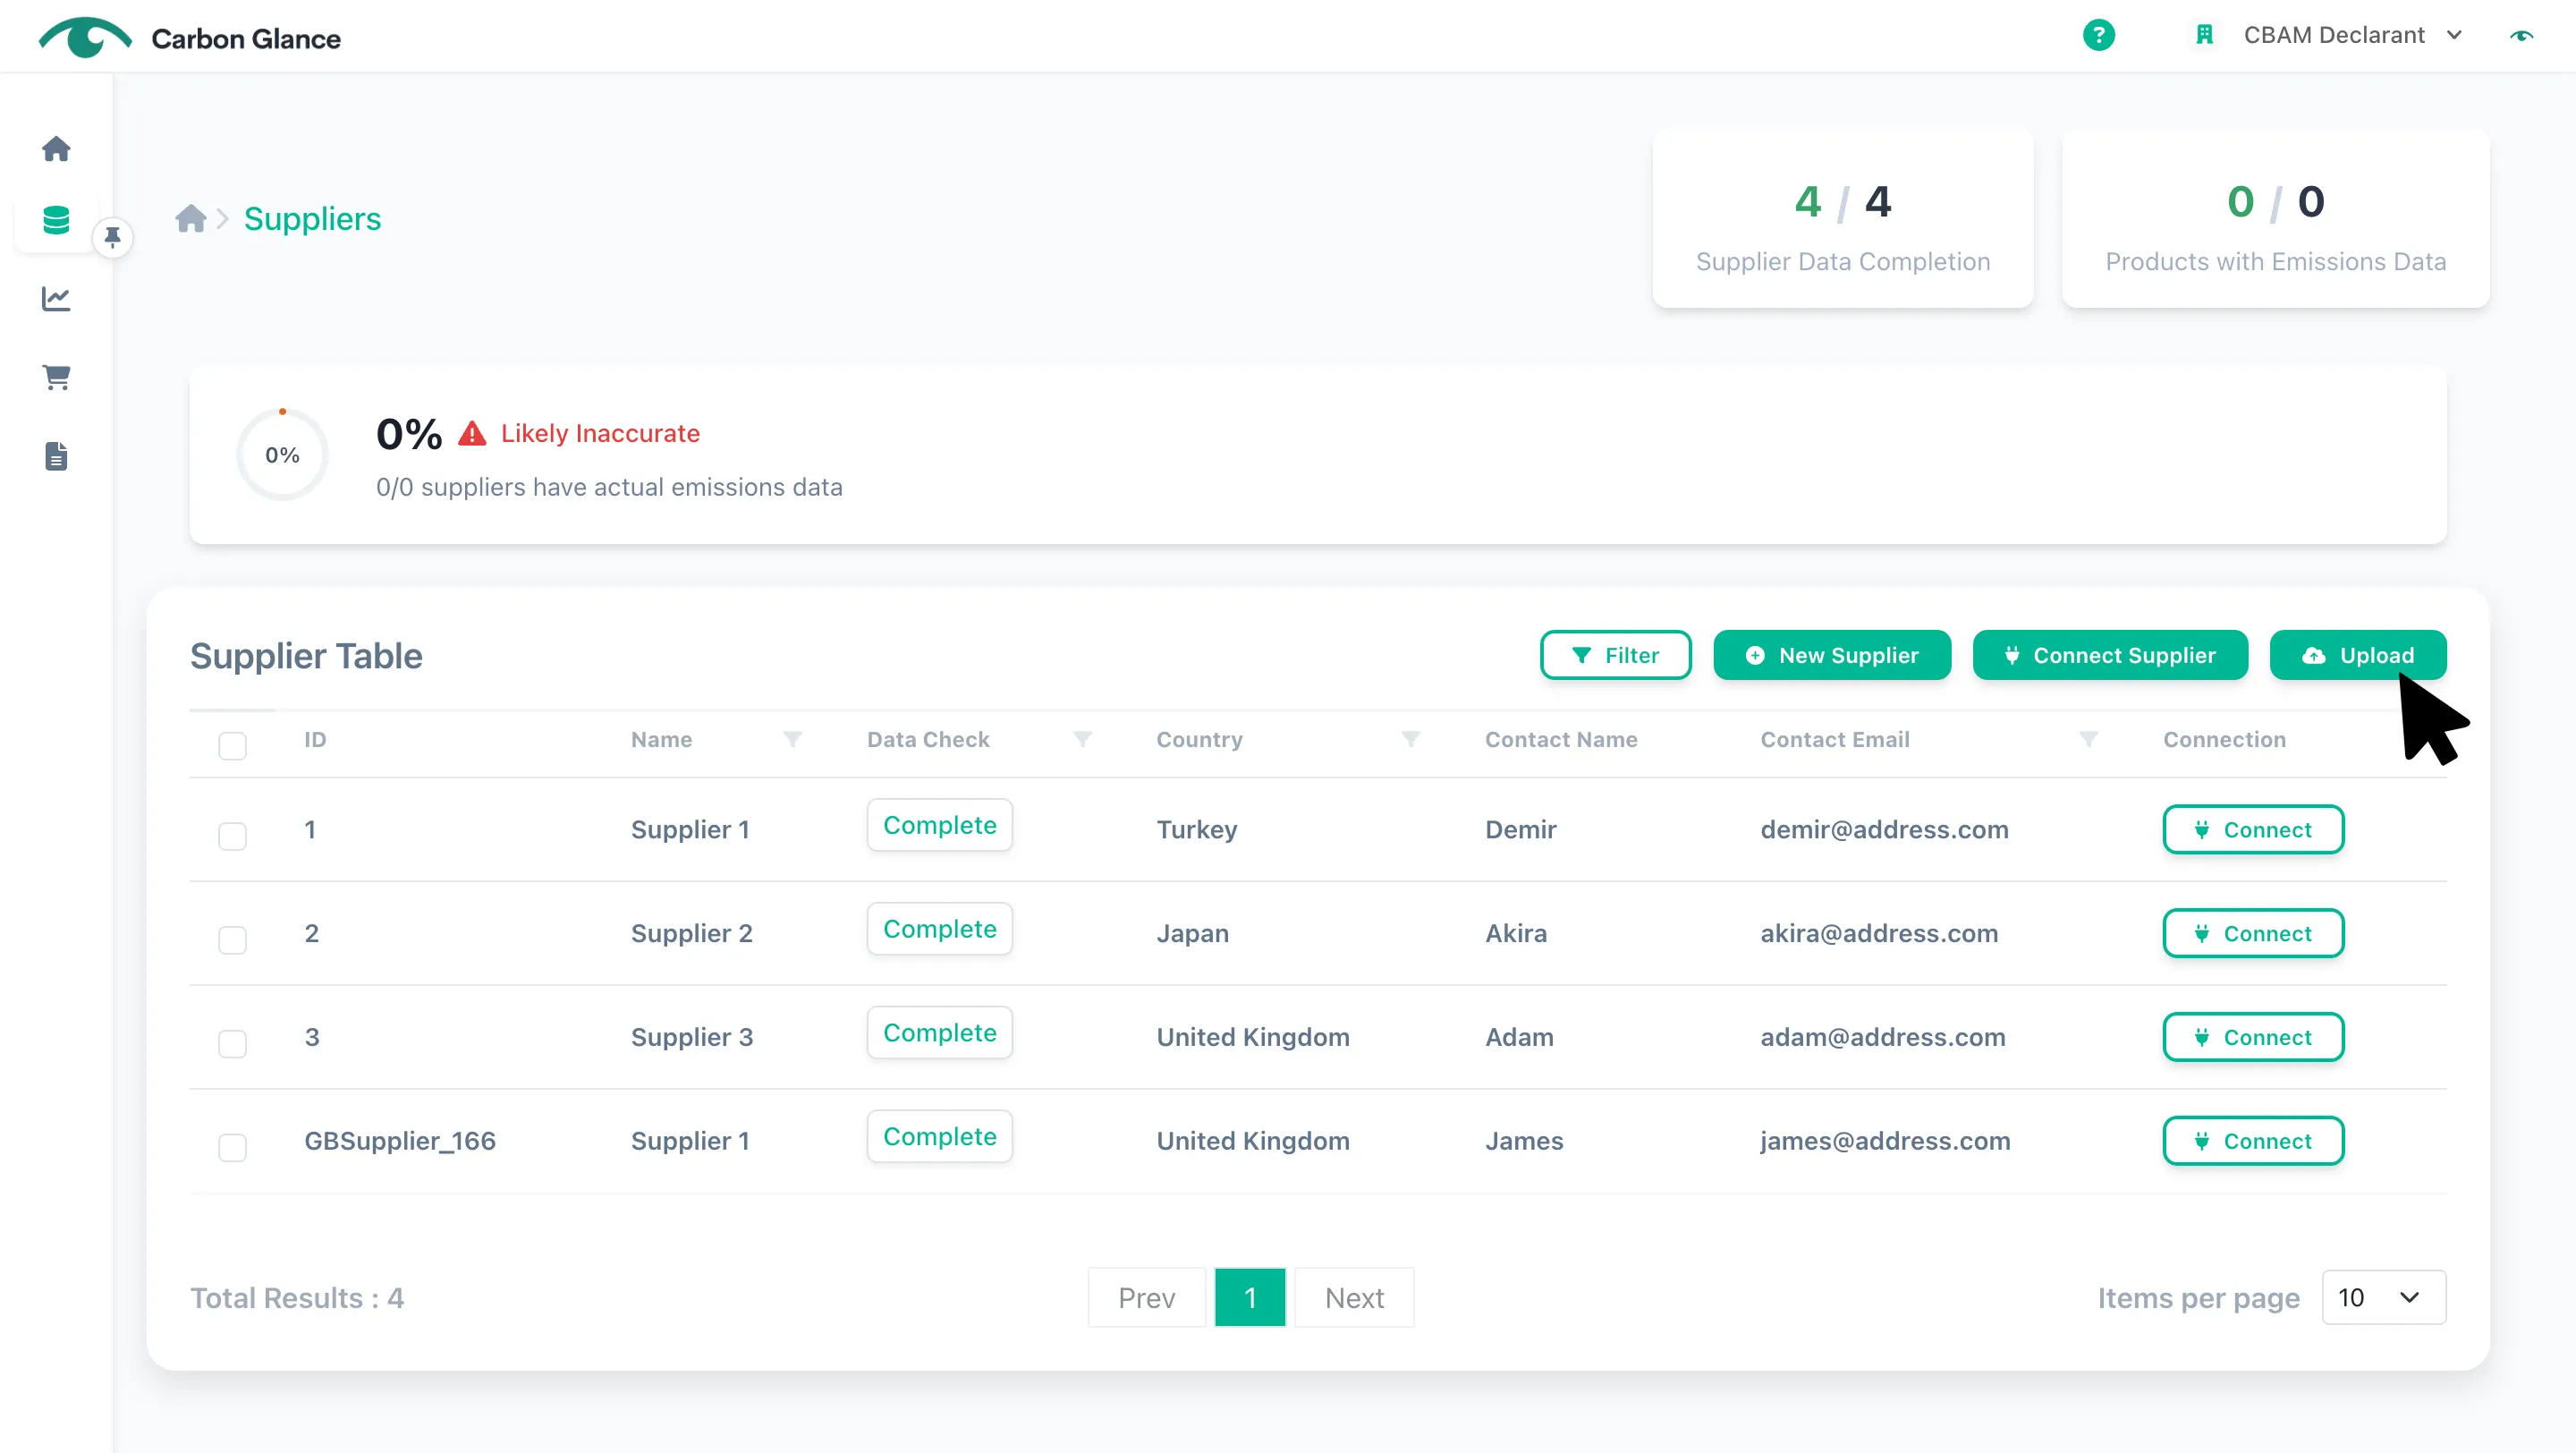Click the building icon beside CBAM Declarant

pos(2204,35)
